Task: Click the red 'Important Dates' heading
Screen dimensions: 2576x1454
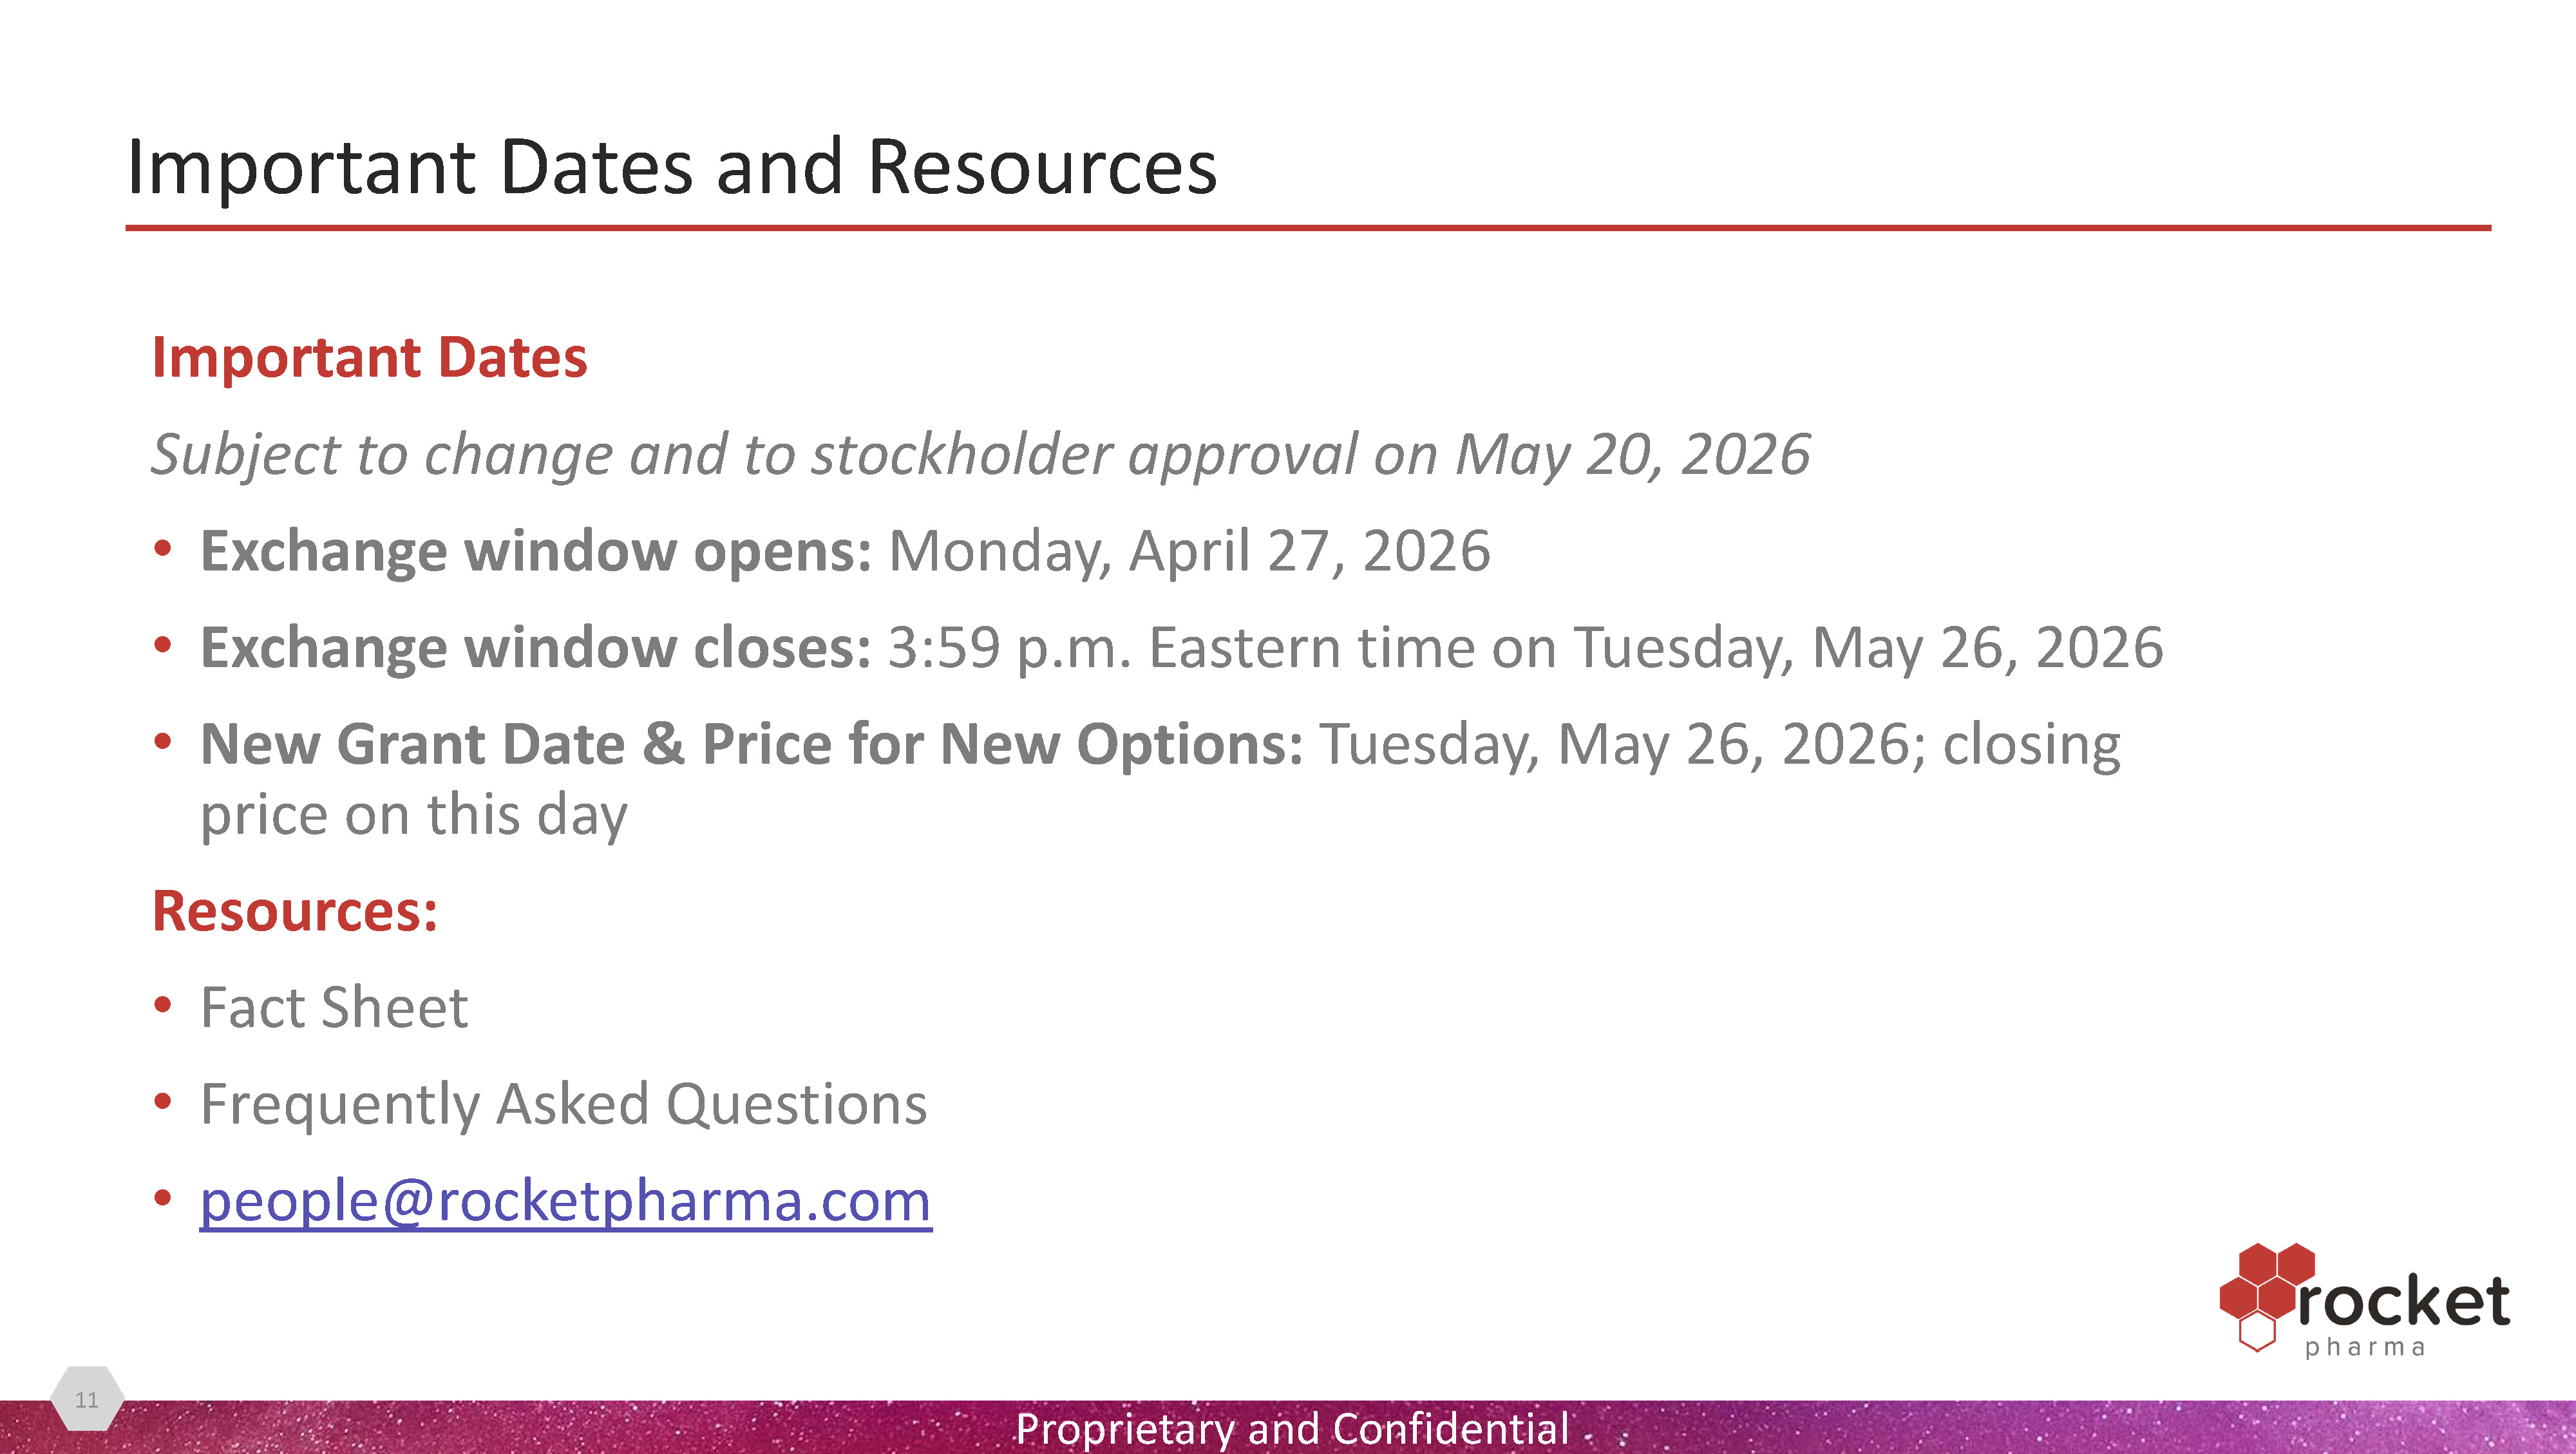Action: pos(369,357)
